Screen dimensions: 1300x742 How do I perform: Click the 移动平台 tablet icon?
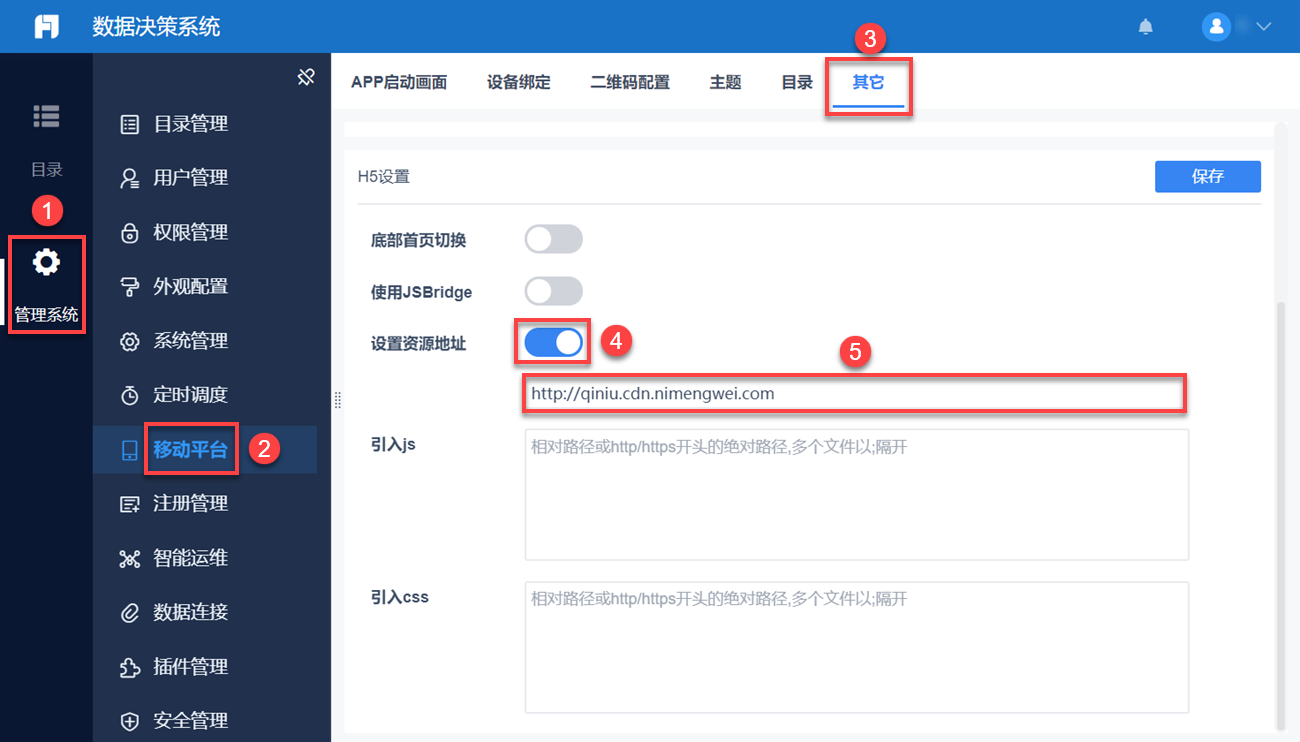click(130, 450)
